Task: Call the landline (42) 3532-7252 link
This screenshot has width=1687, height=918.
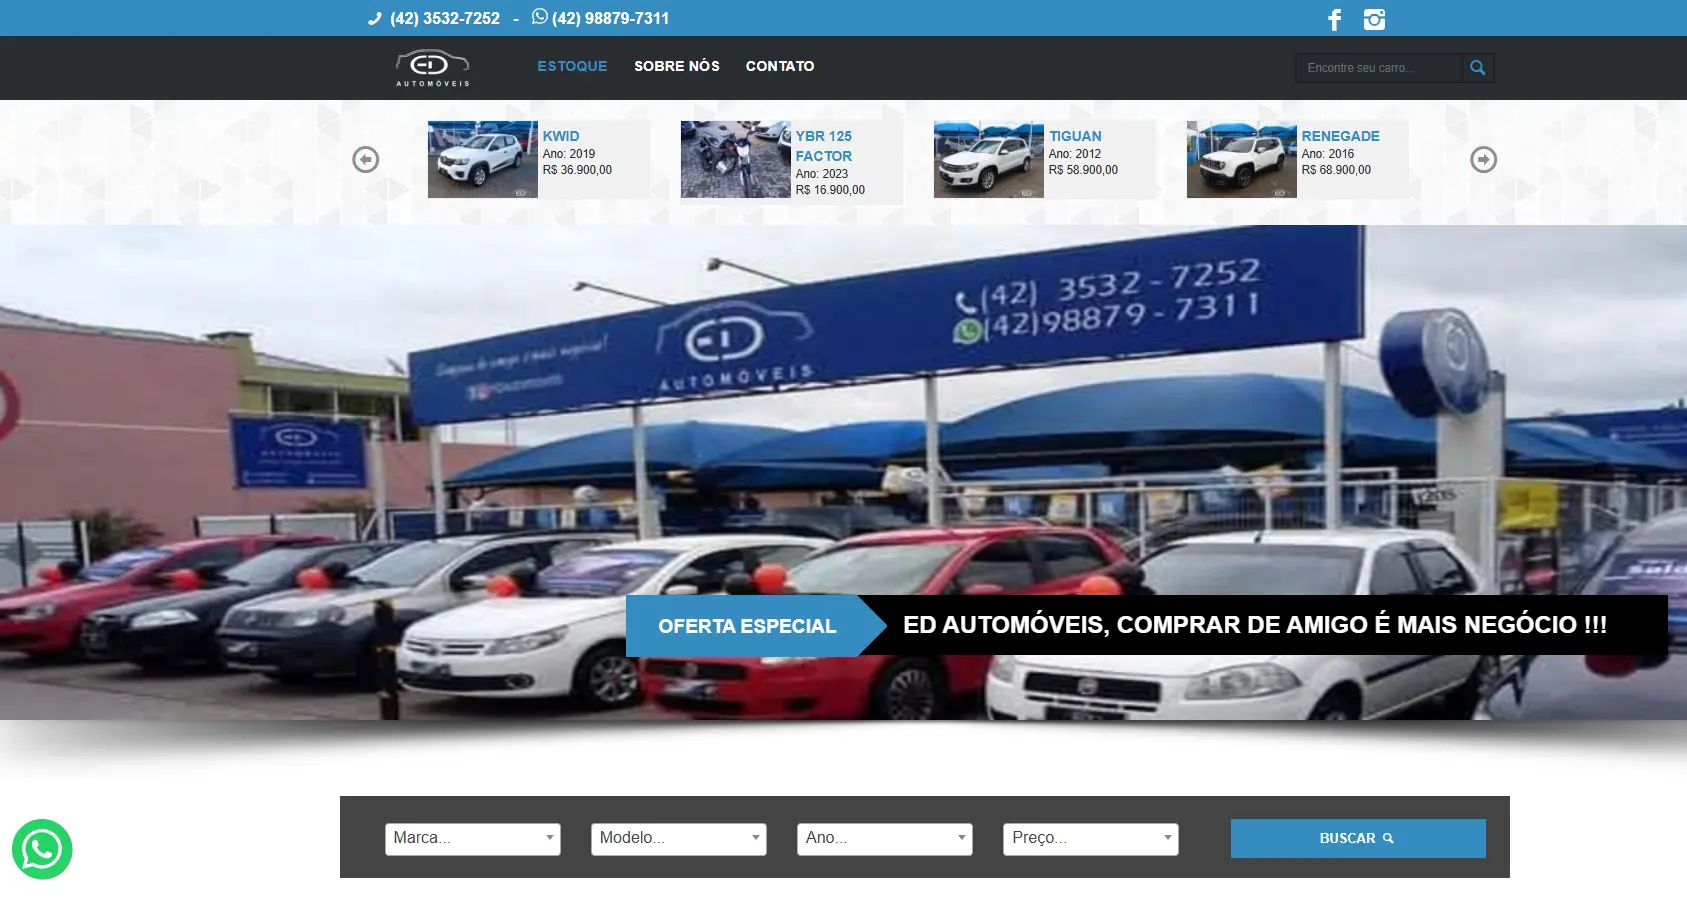Action: [445, 19]
